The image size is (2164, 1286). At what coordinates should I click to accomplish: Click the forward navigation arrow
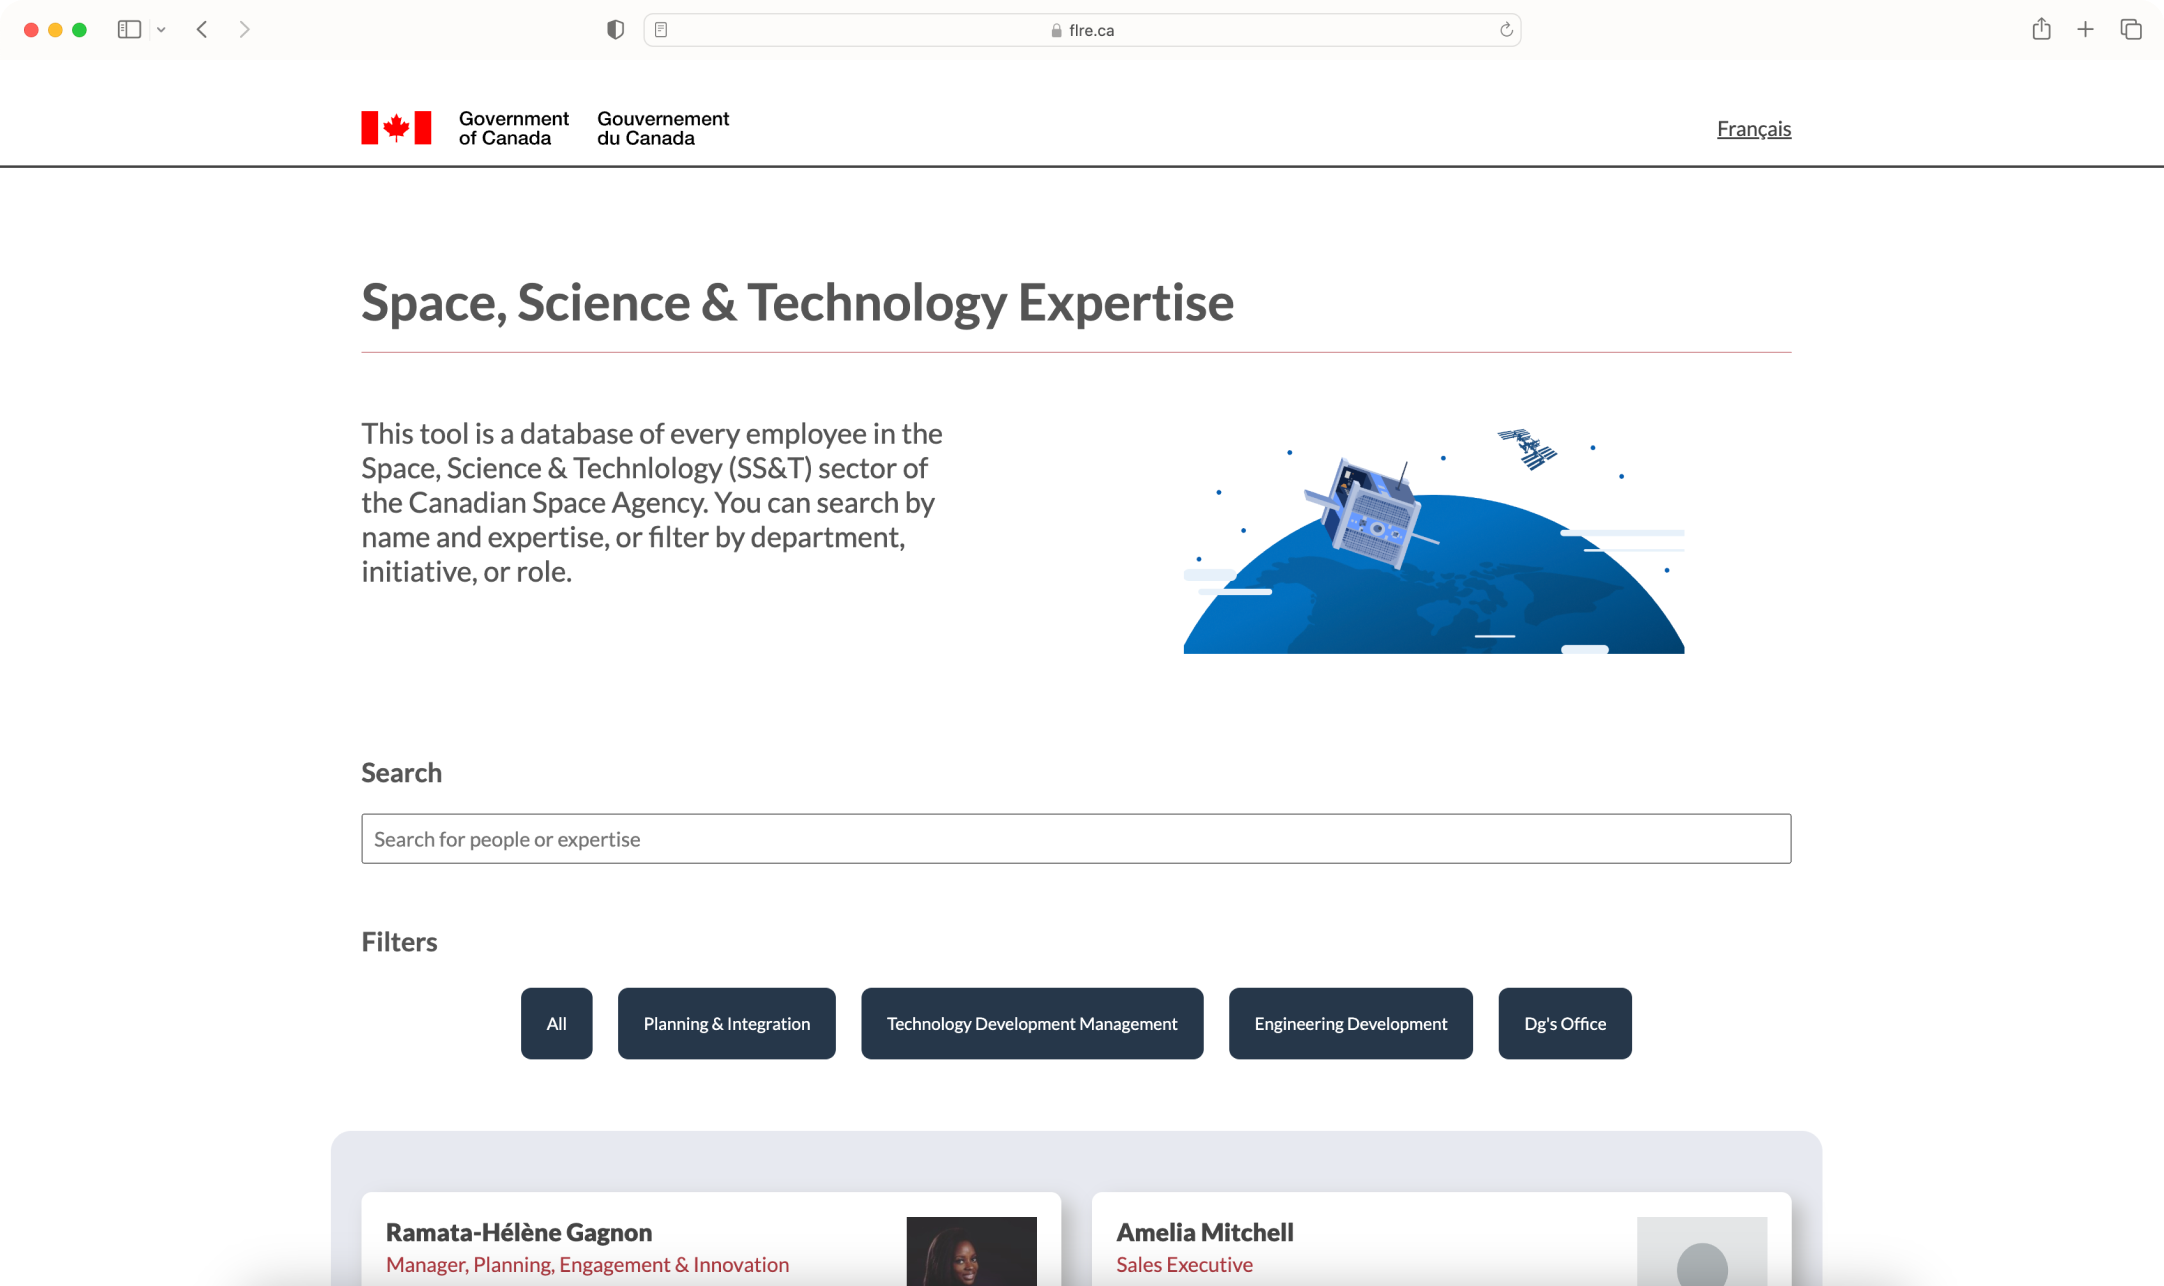click(245, 30)
